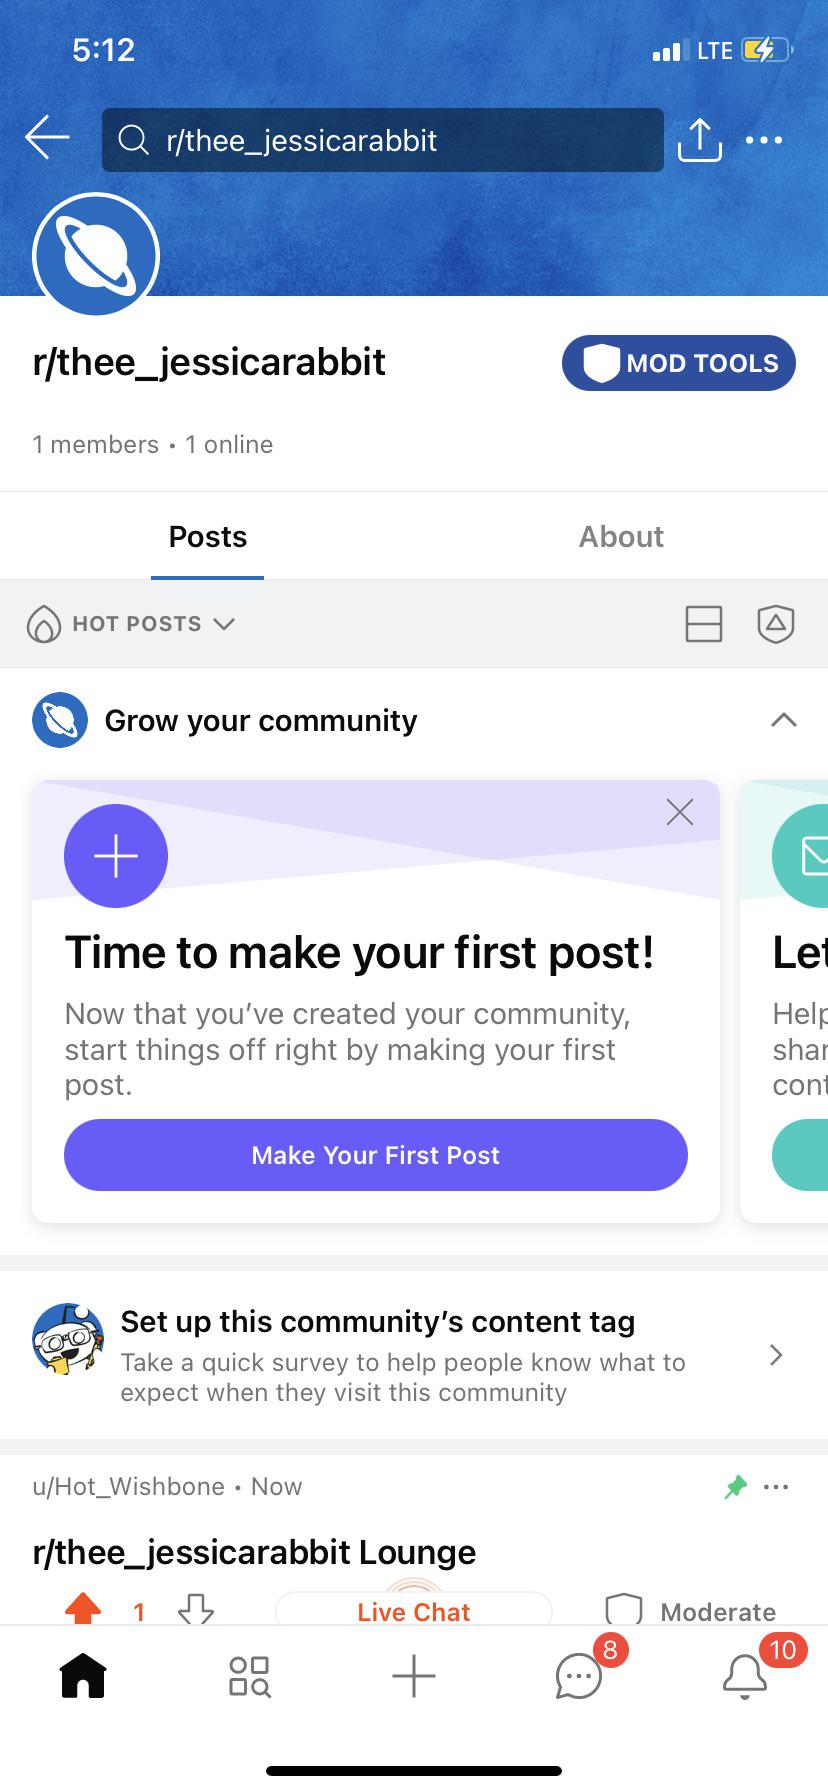Open notifications bell with 10 badge
This screenshot has height=1792, width=828.
745,1676
